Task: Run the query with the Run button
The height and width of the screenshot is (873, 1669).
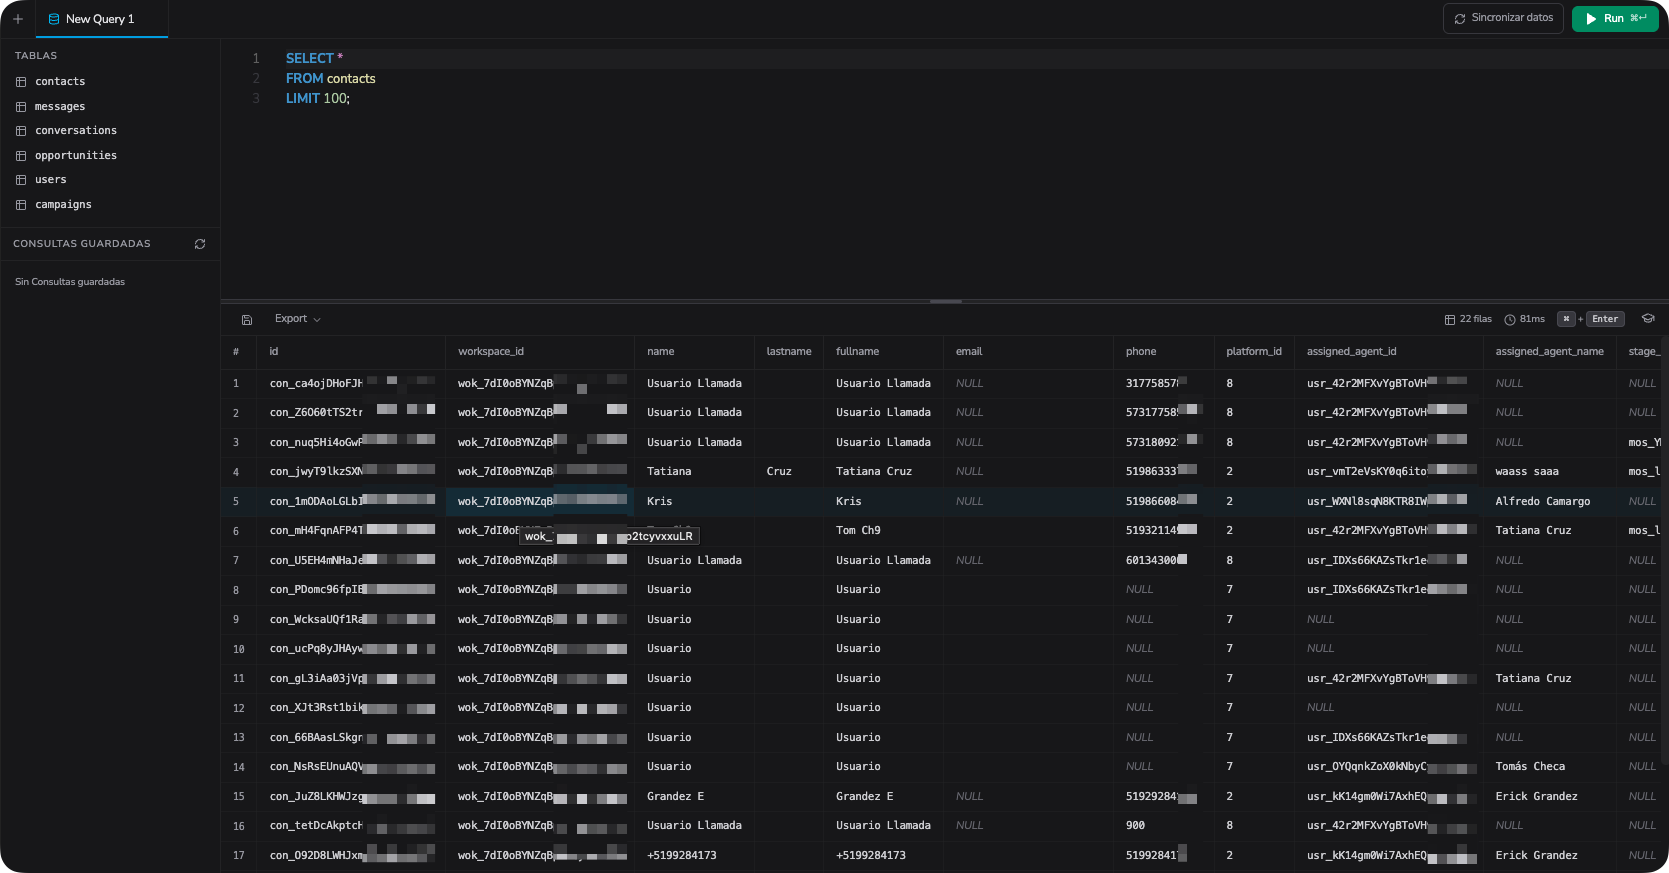Action: [1615, 18]
